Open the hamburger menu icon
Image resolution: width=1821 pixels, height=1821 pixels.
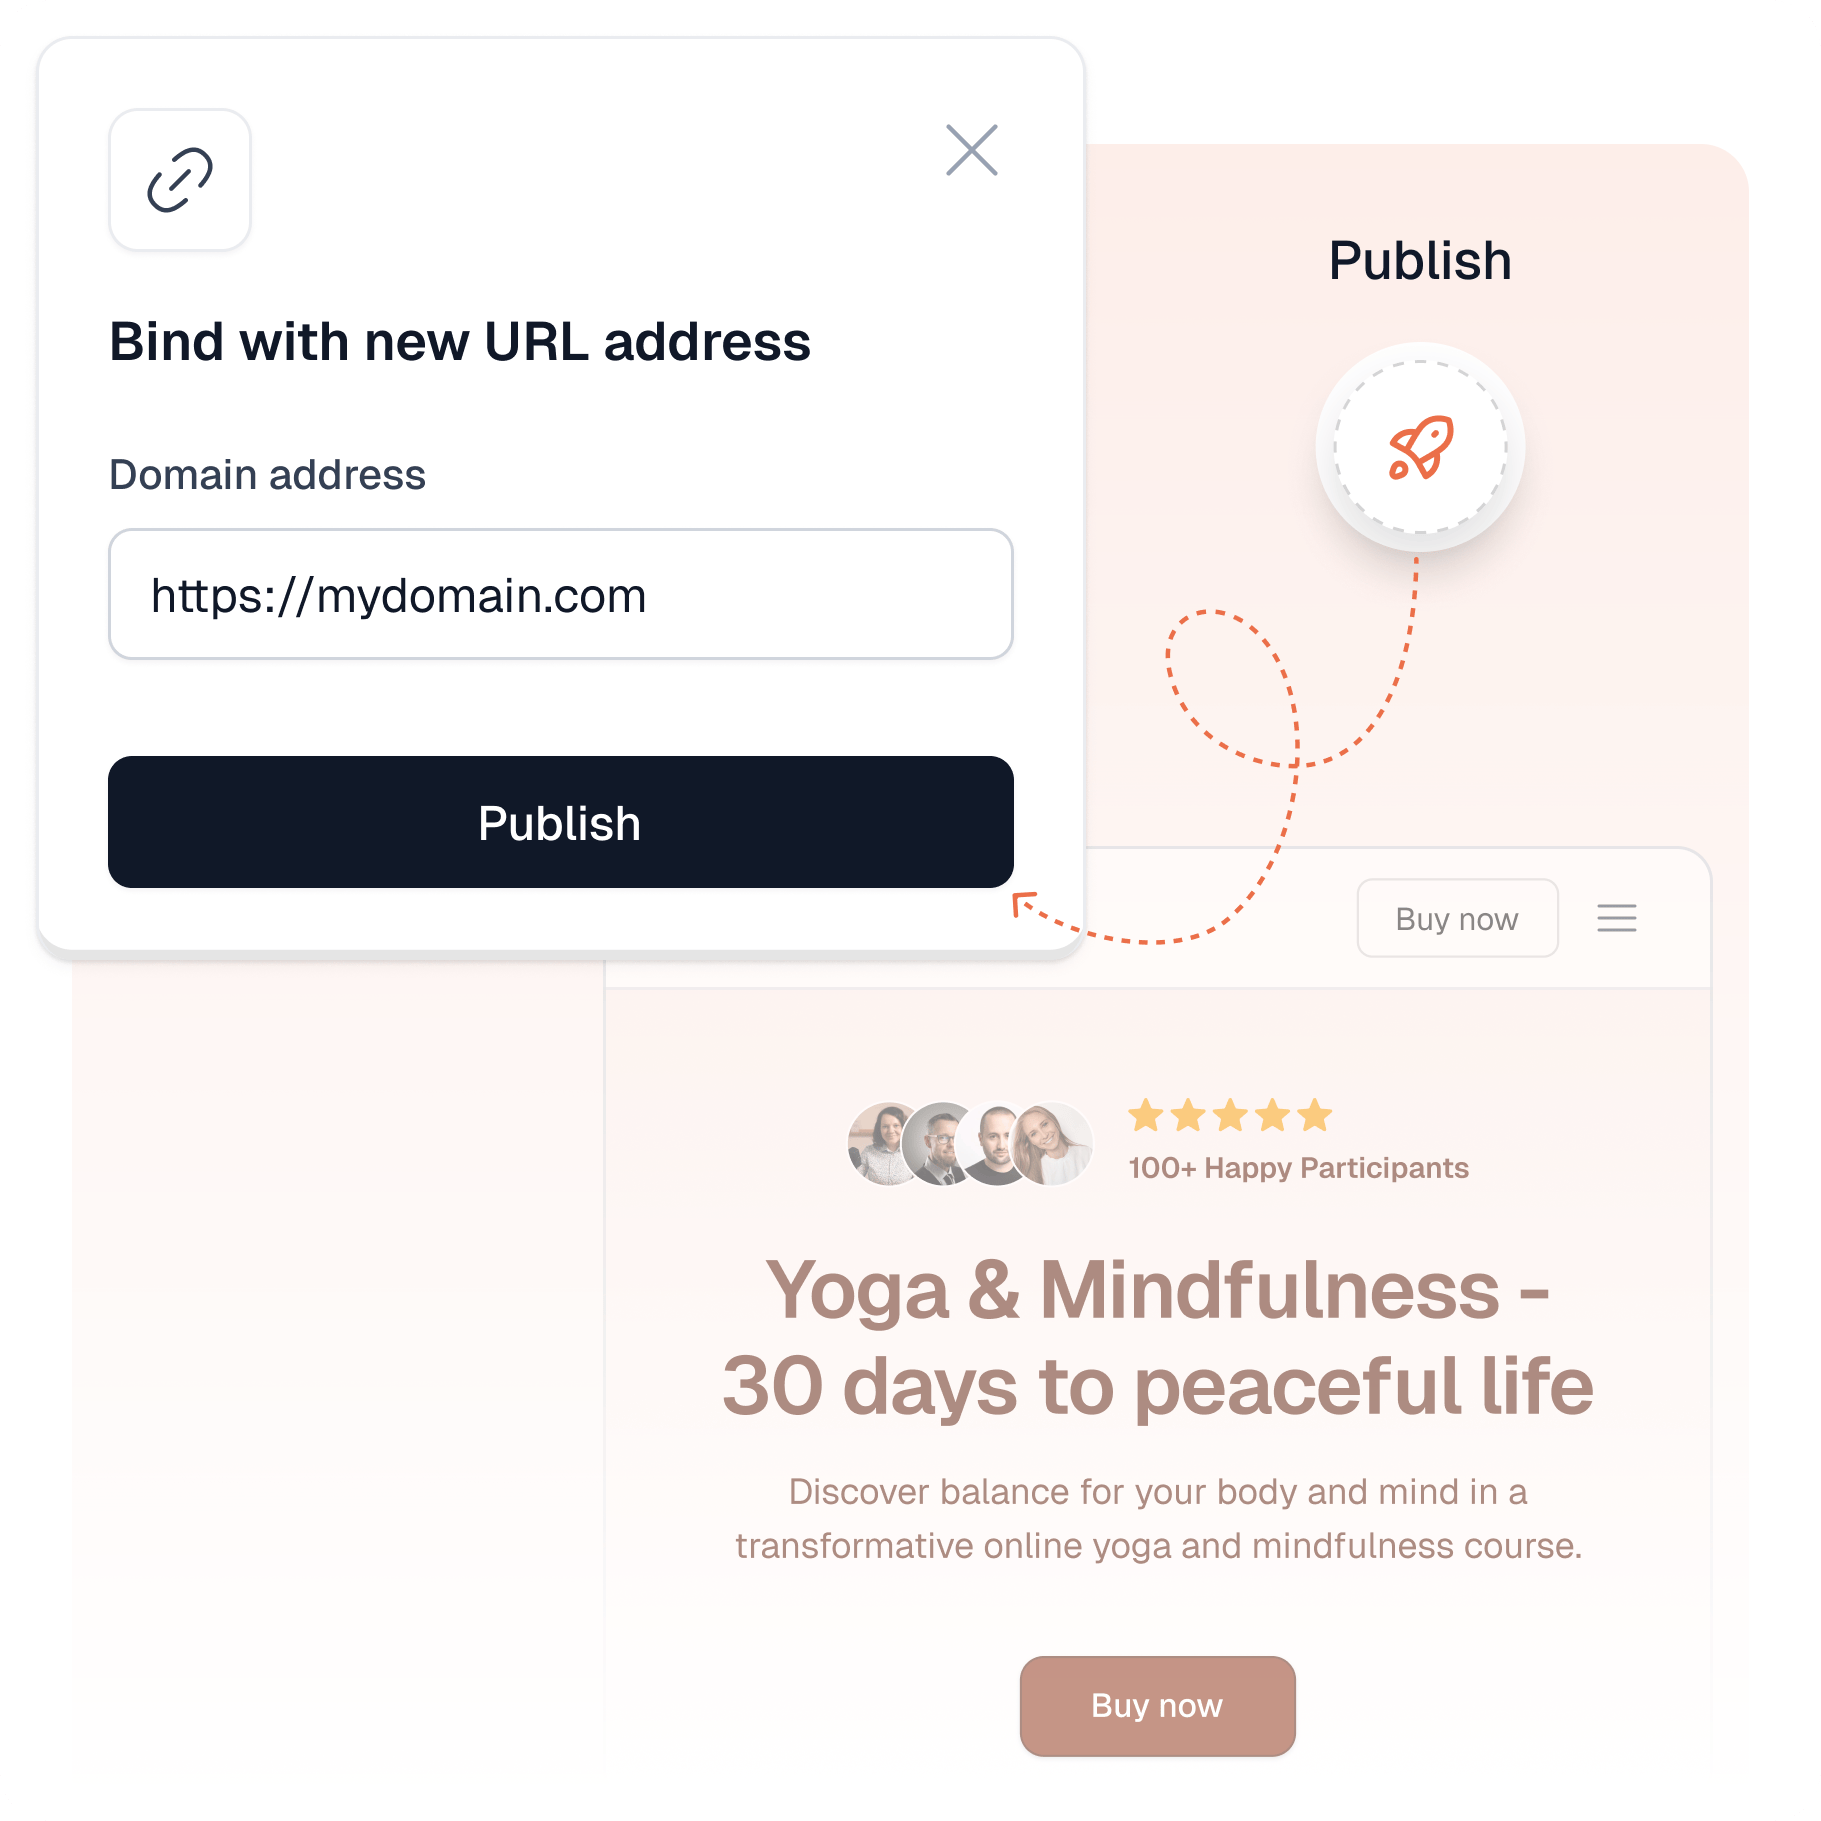click(x=1617, y=918)
